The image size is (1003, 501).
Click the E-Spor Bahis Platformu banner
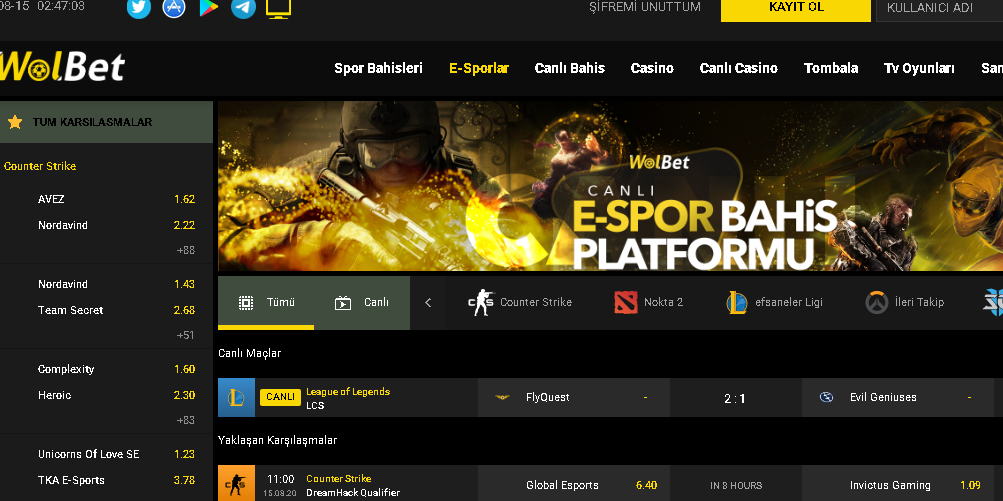tap(610, 186)
